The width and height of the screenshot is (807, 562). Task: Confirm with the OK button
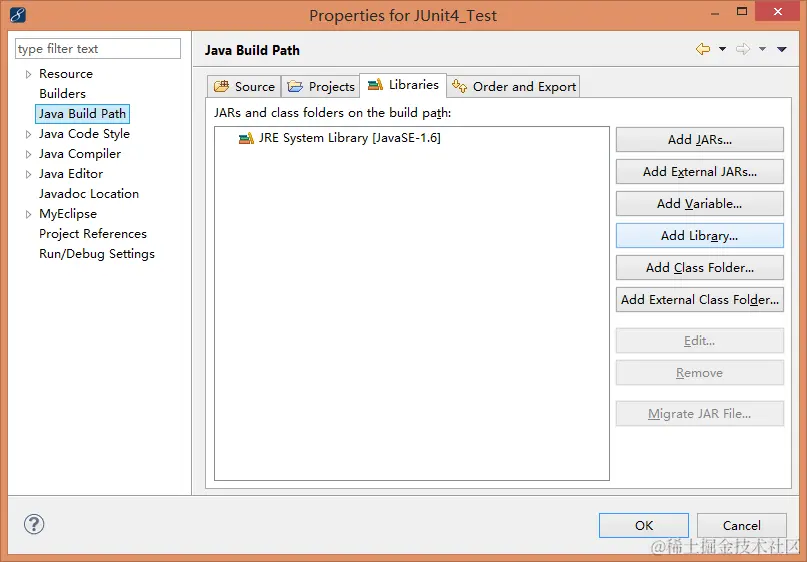644,525
